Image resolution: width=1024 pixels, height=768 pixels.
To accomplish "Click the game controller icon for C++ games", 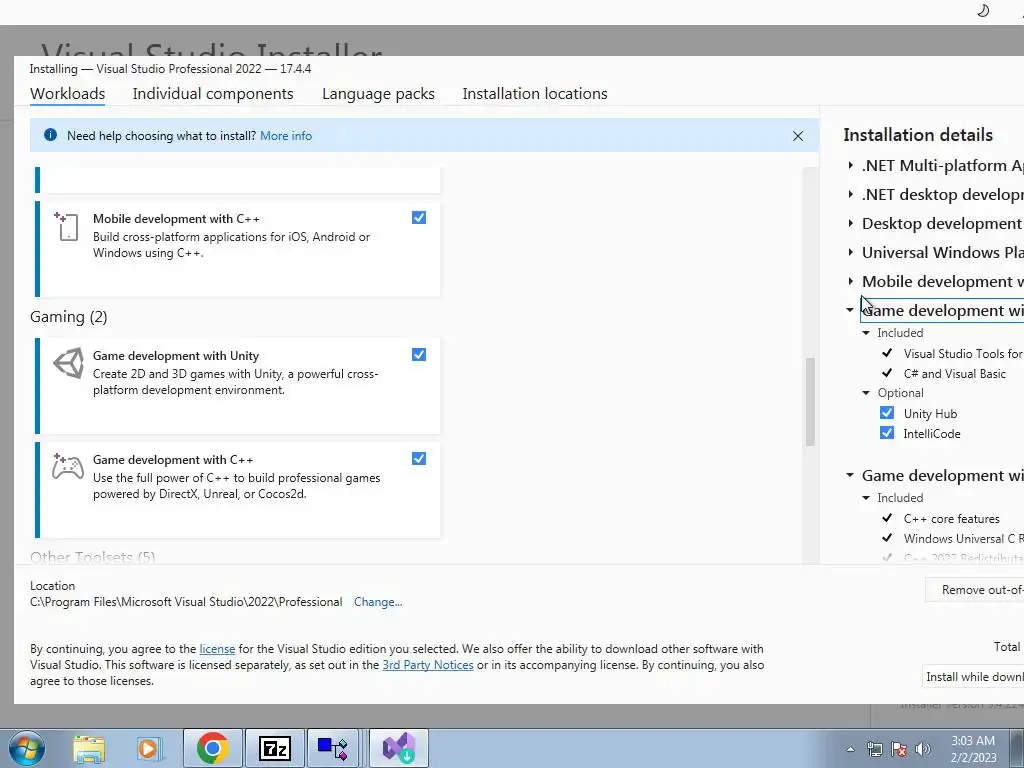I will 68,466.
